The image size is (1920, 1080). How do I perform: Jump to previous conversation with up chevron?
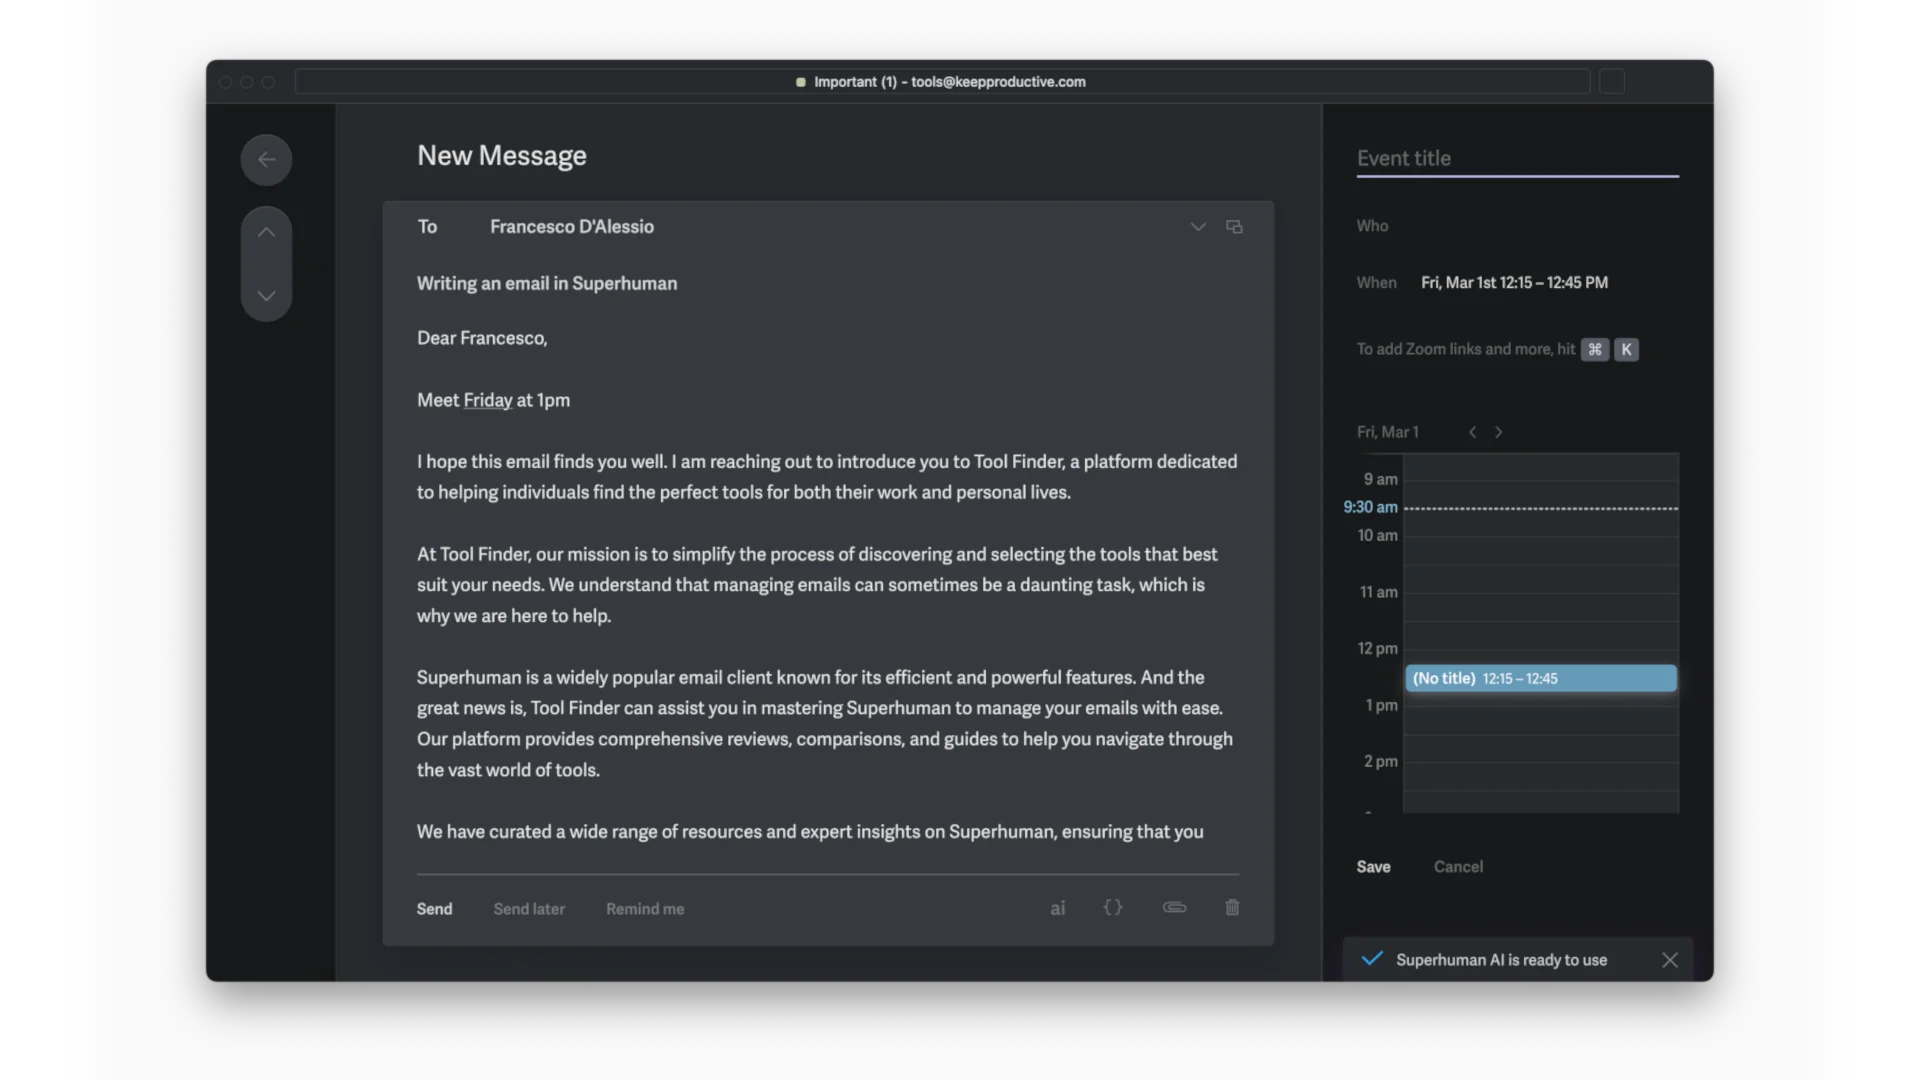[x=266, y=231]
